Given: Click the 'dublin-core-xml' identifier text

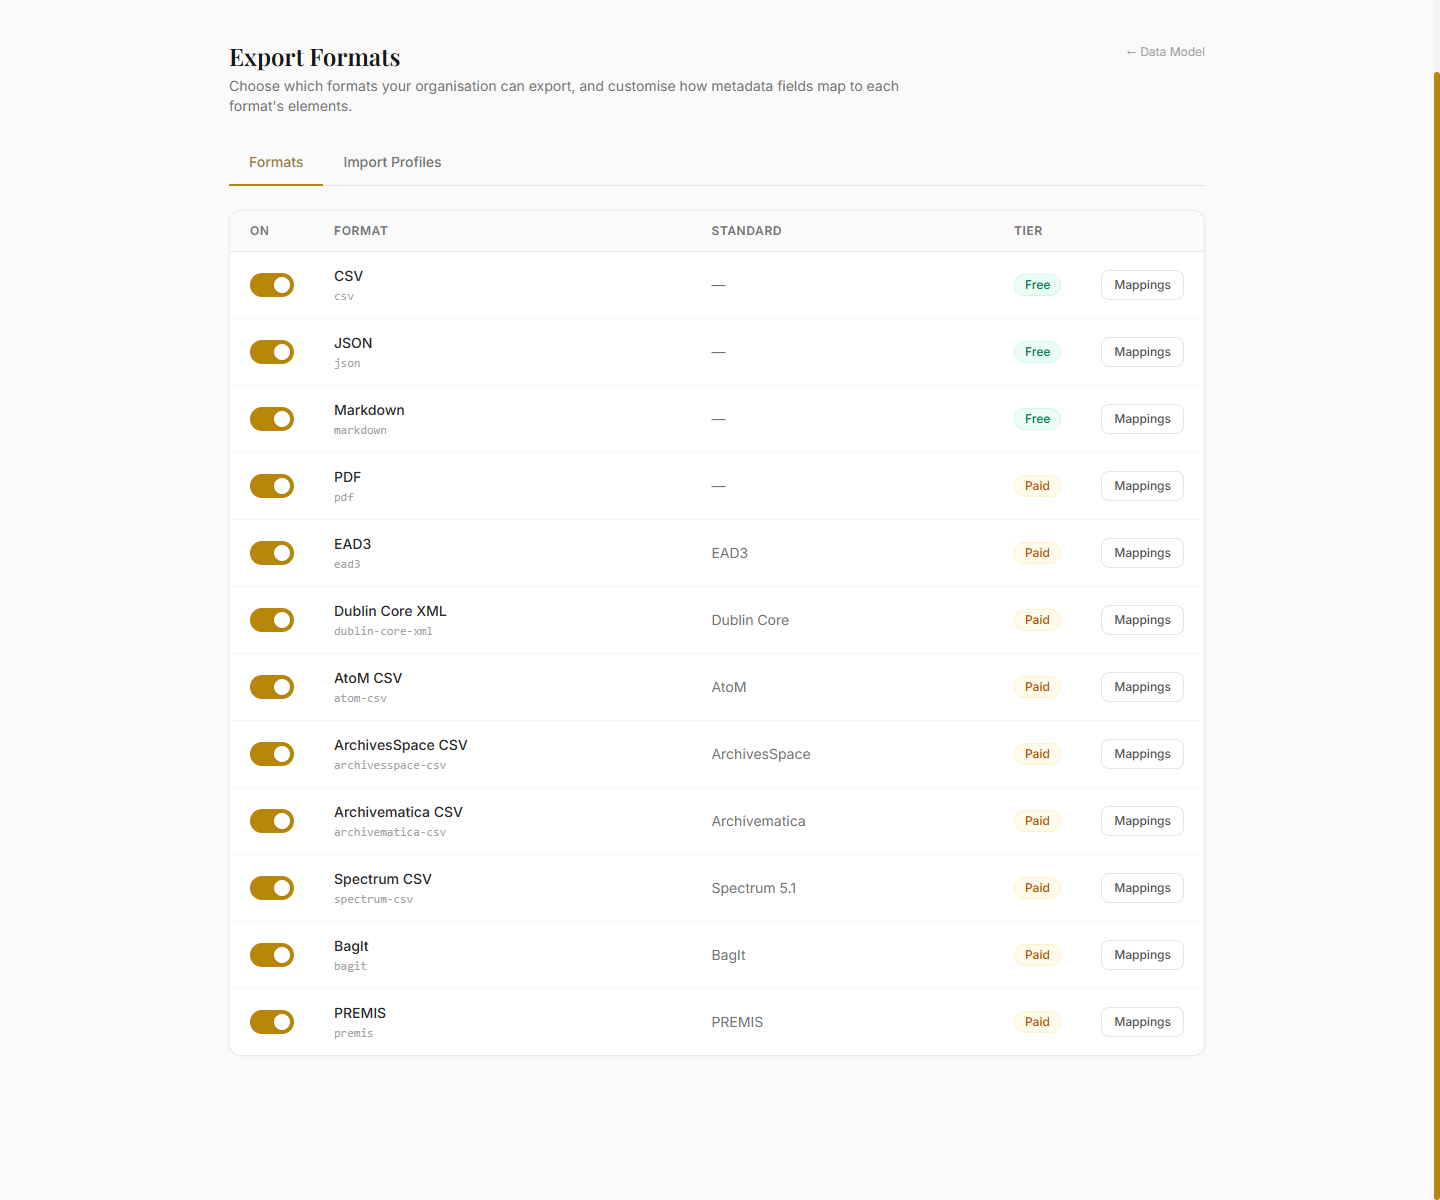Looking at the screenshot, I should 383,632.
